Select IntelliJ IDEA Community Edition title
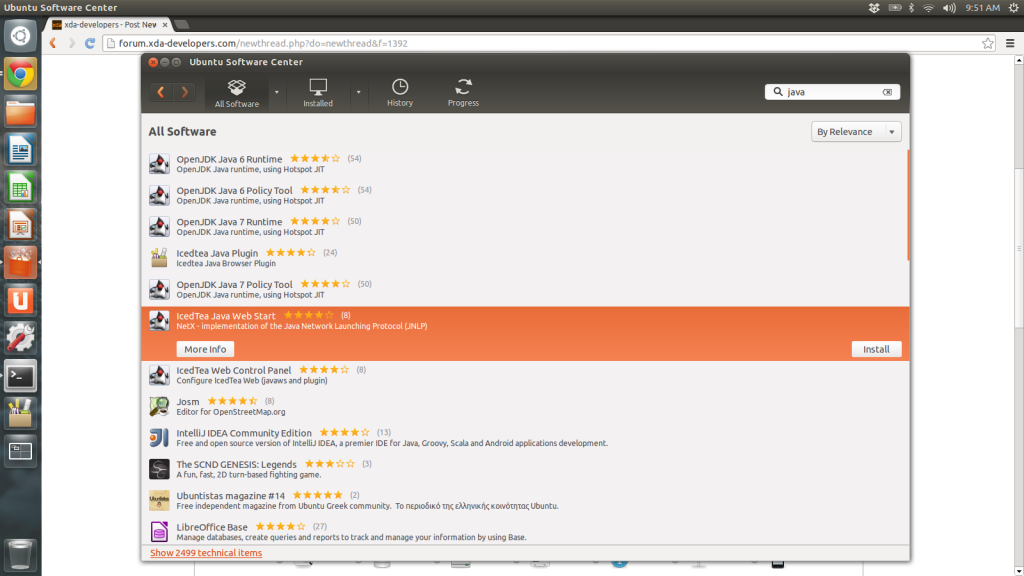1024x576 pixels. (244, 432)
